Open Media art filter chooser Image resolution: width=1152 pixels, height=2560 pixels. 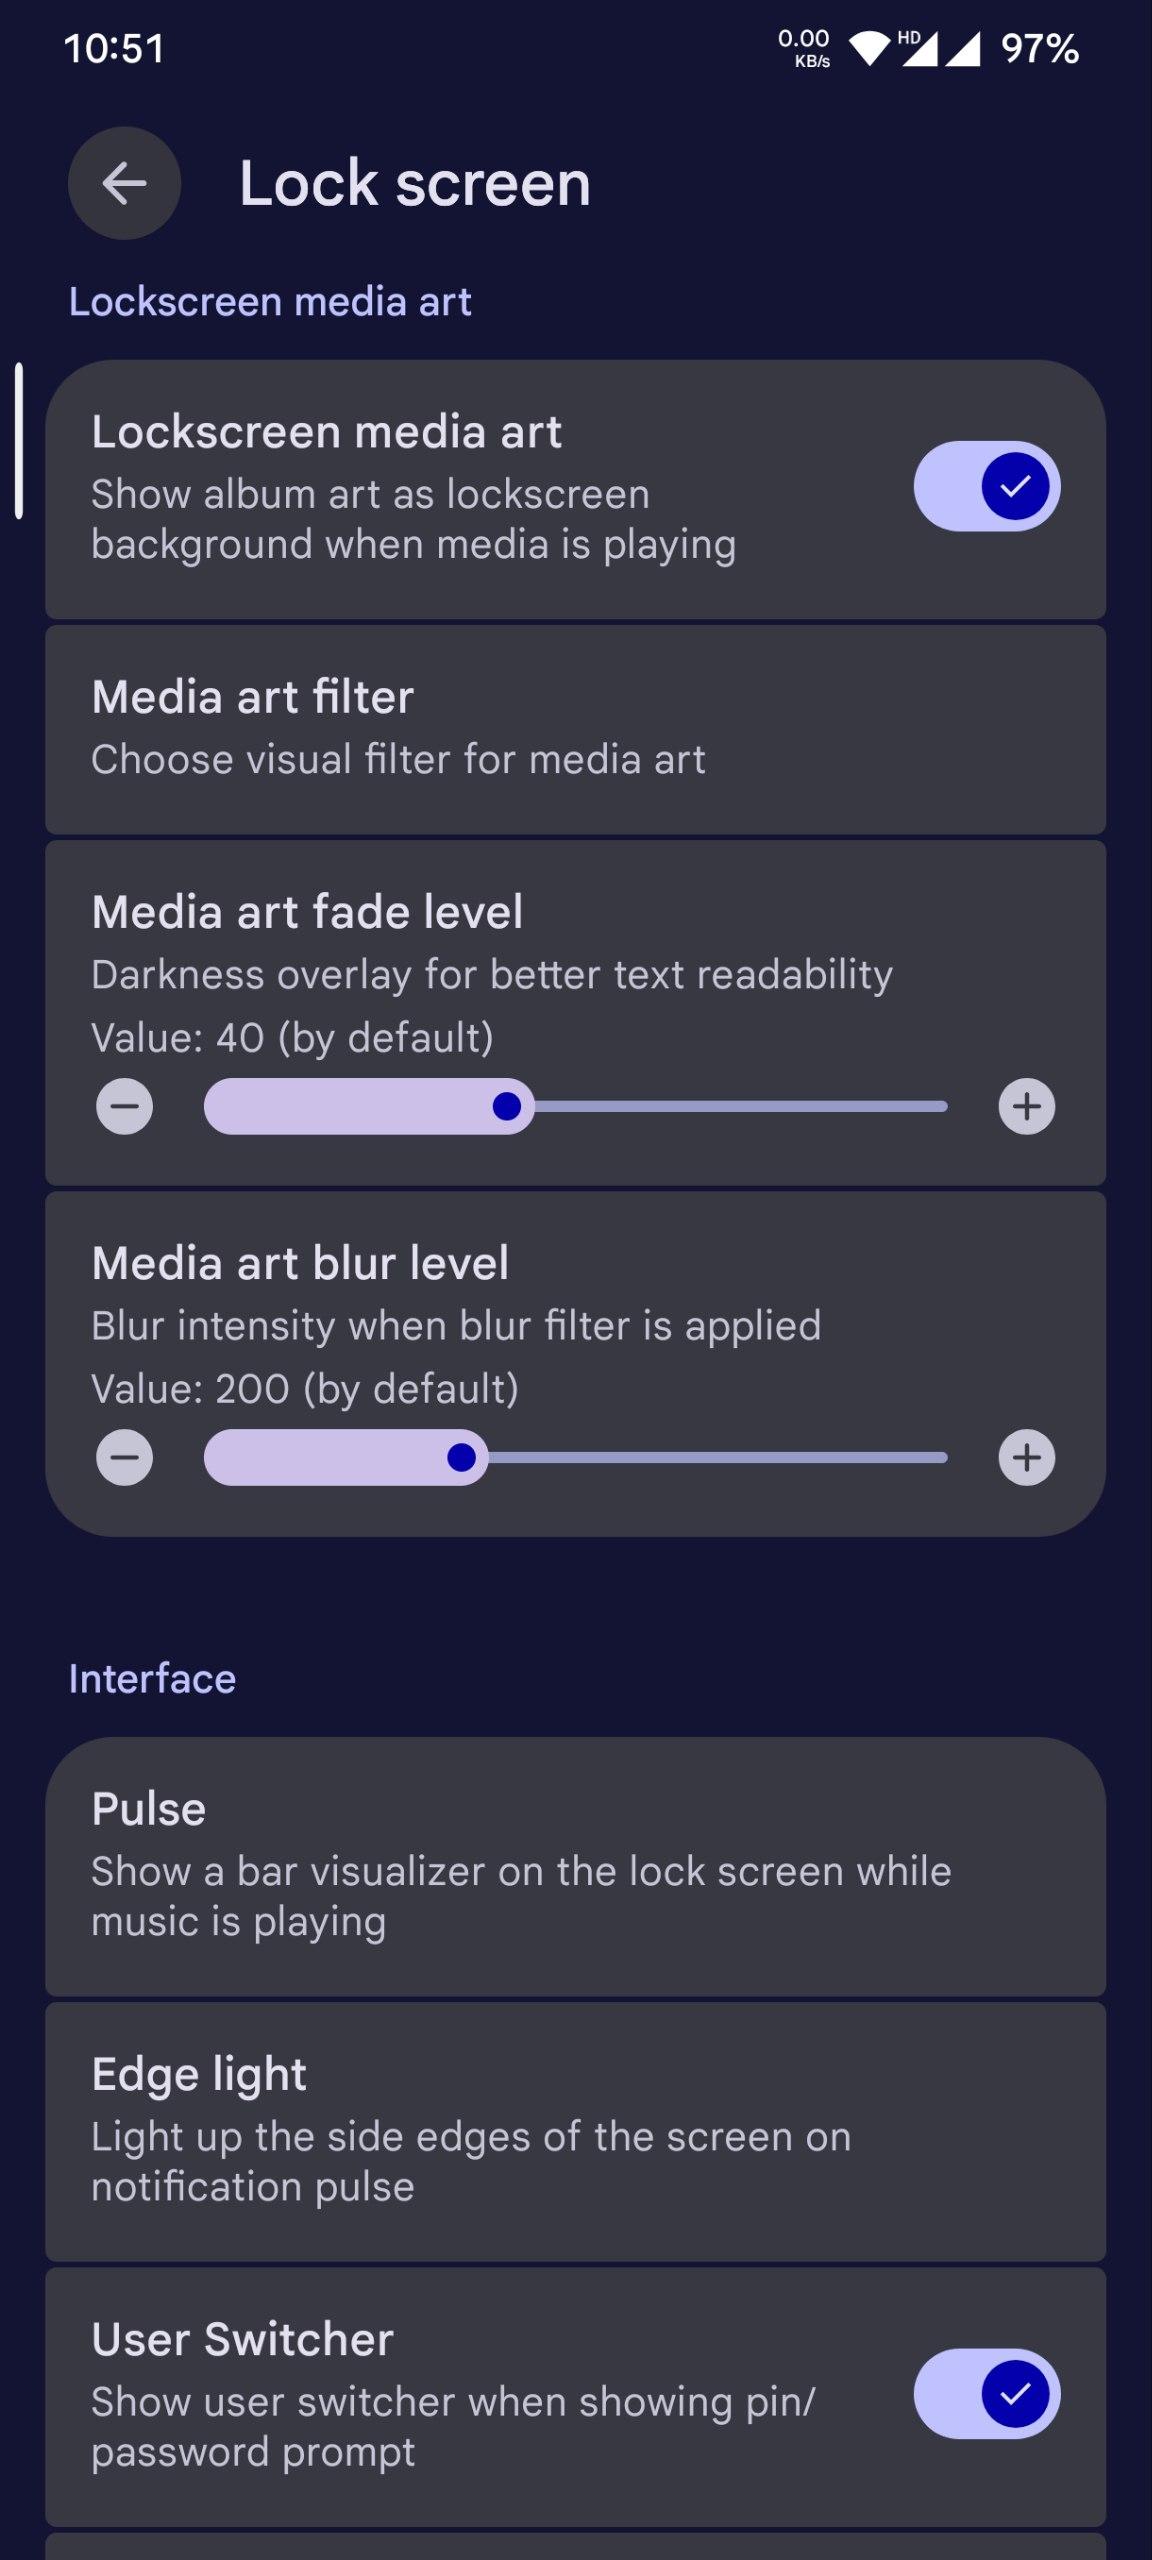point(575,729)
